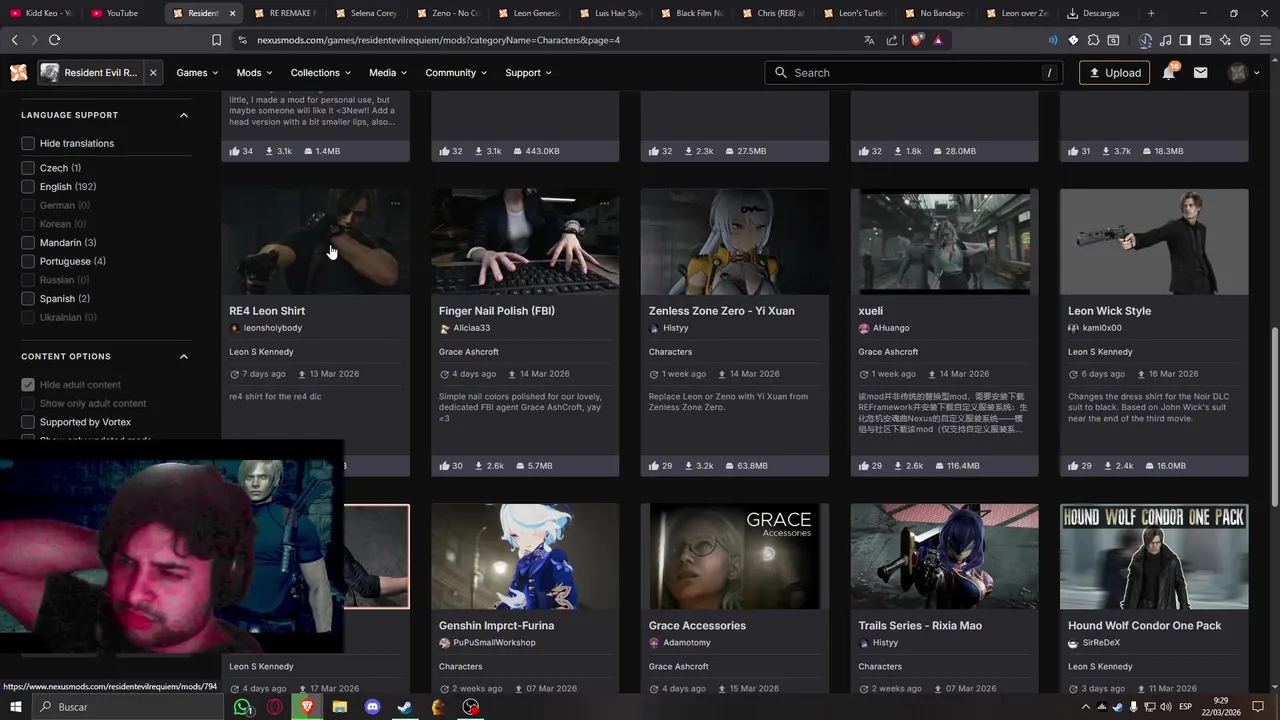The image size is (1280, 720).
Task: Open WhatsApp from the taskbar
Action: pyautogui.click(x=243, y=707)
